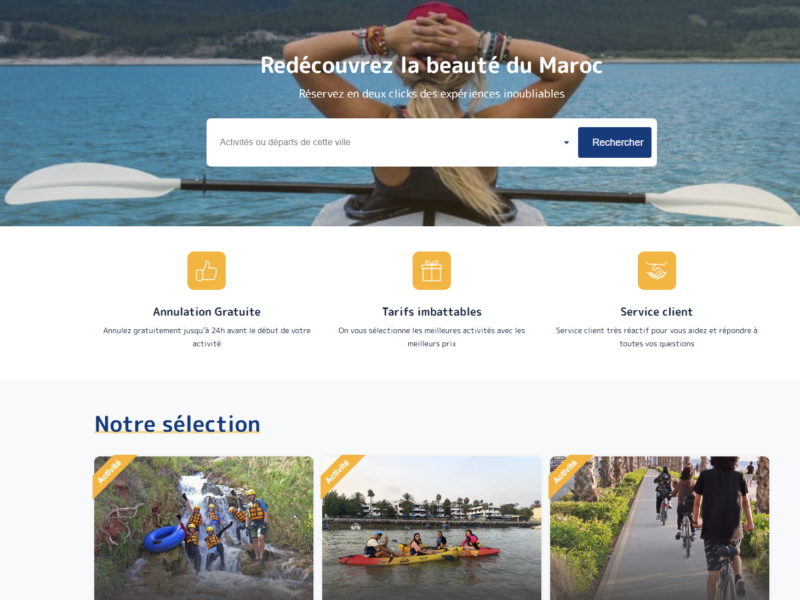The width and height of the screenshot is (800, 600).
Task: Click the Tarifs imbattables heading
Action: point(432,312)
